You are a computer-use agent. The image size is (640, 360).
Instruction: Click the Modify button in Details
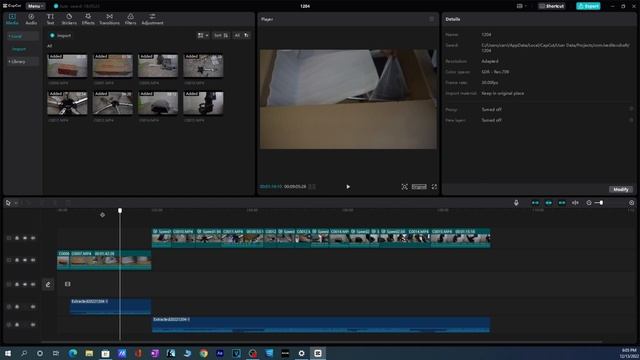[621, 189]
